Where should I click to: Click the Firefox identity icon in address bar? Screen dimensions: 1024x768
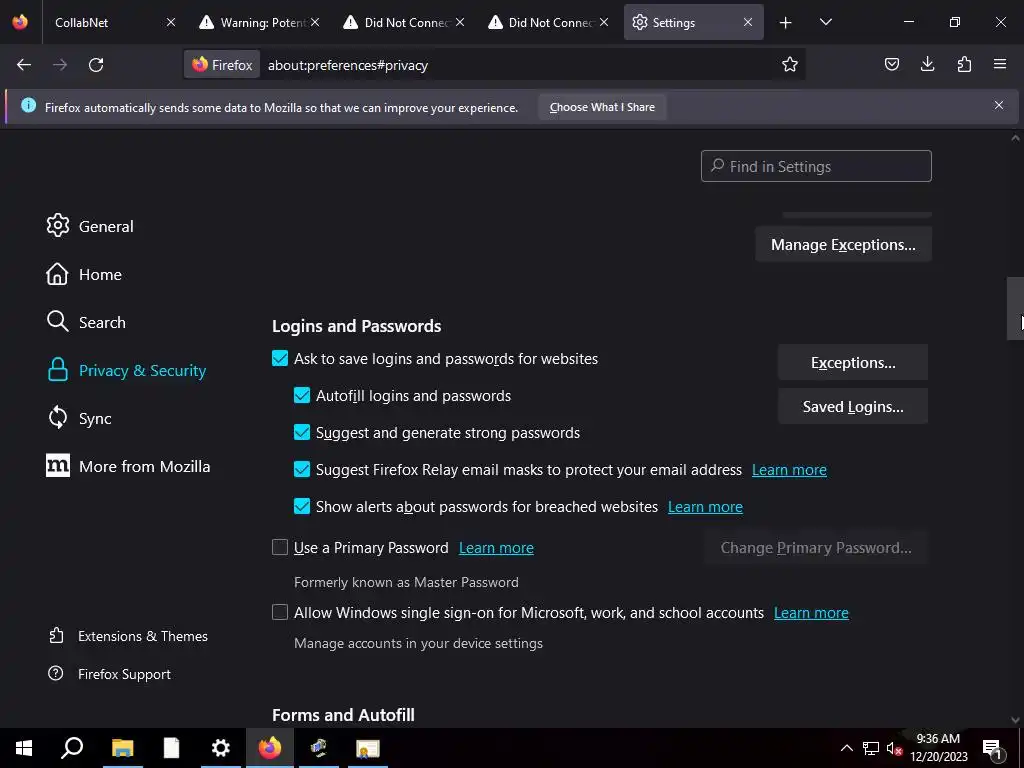point(222,65)
